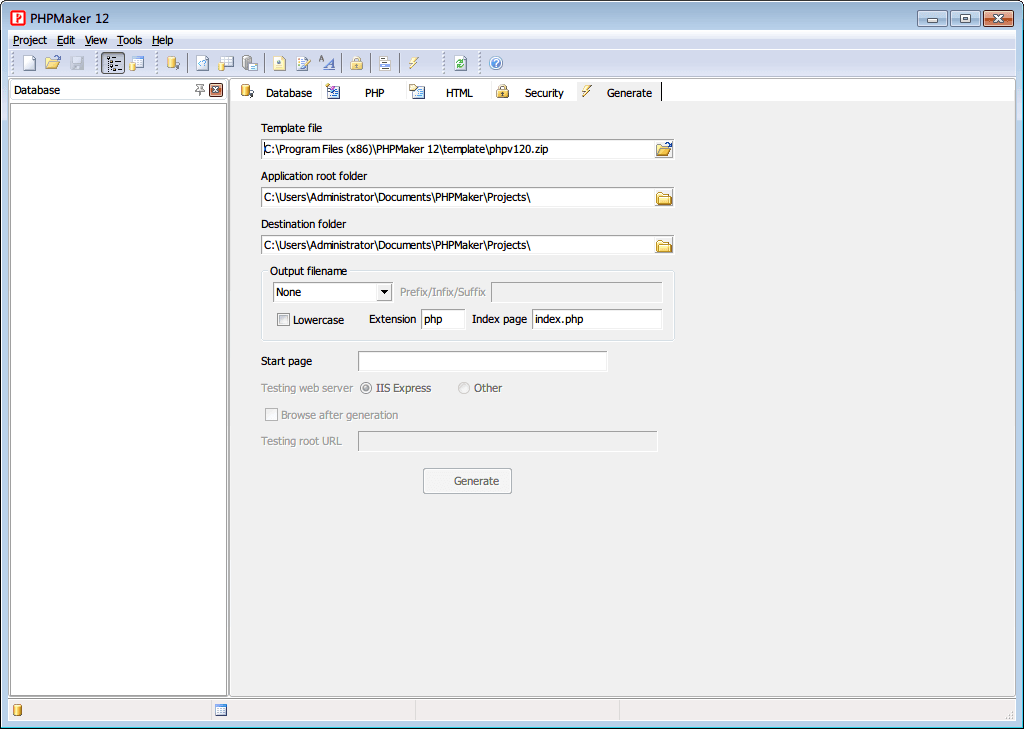Screen dimensions: 1024x729
Task: Click the status bar table grid icon
Action: click(221, 710)
